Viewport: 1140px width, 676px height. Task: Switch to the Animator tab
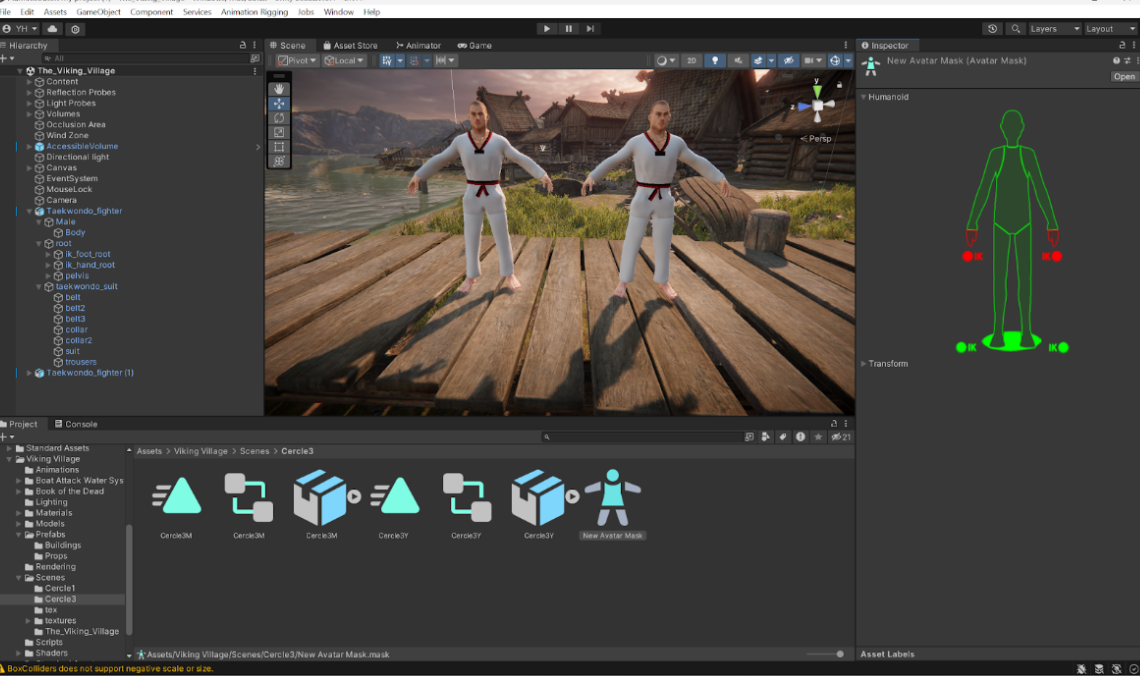[x=418, y=45]
